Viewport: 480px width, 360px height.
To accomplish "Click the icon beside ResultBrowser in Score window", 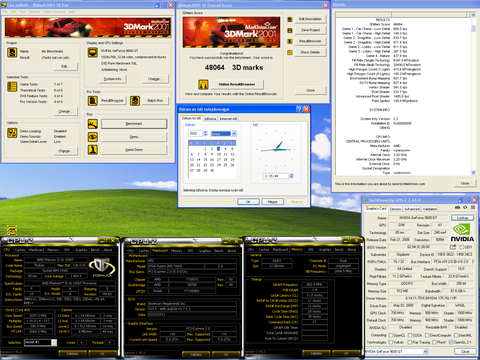I will click(290, 41).
